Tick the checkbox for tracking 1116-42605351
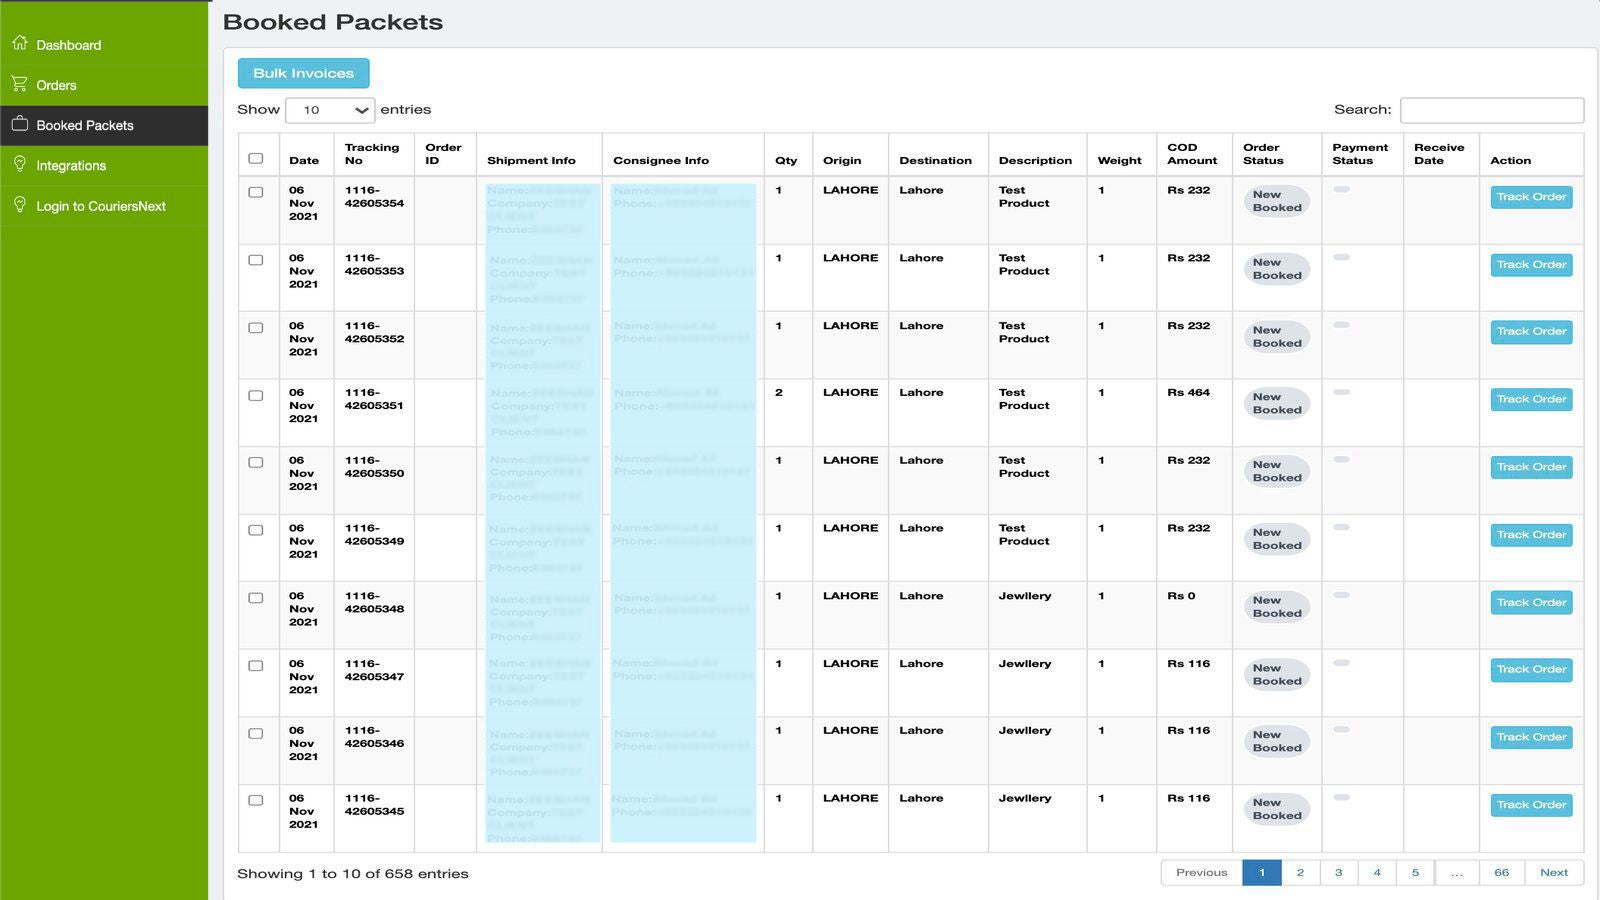Screen dimensions: 1600x900 coord(256,395)
